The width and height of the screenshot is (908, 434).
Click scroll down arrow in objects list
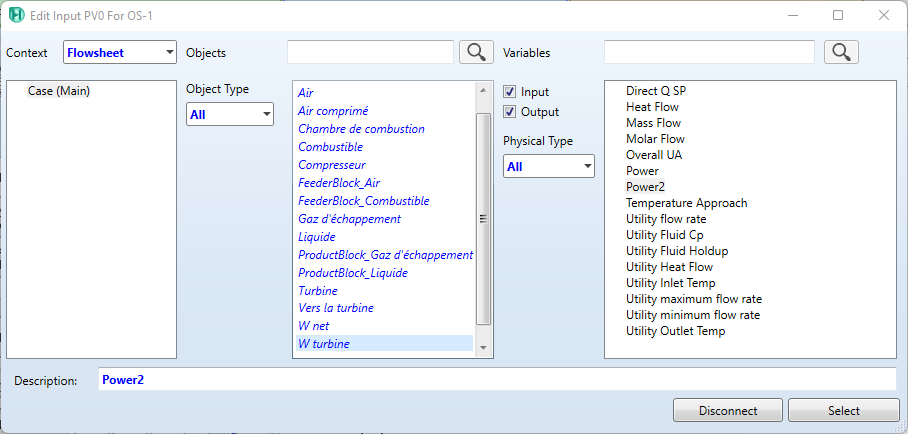pos(483,347)
